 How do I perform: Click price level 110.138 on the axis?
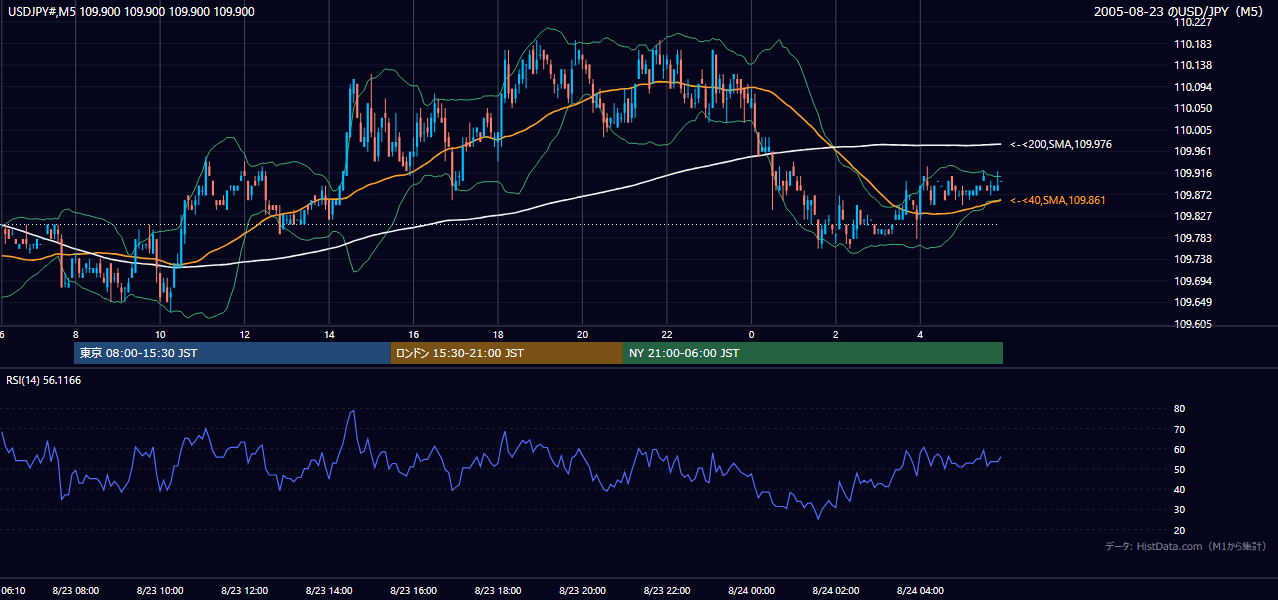tap(1191, 65)
